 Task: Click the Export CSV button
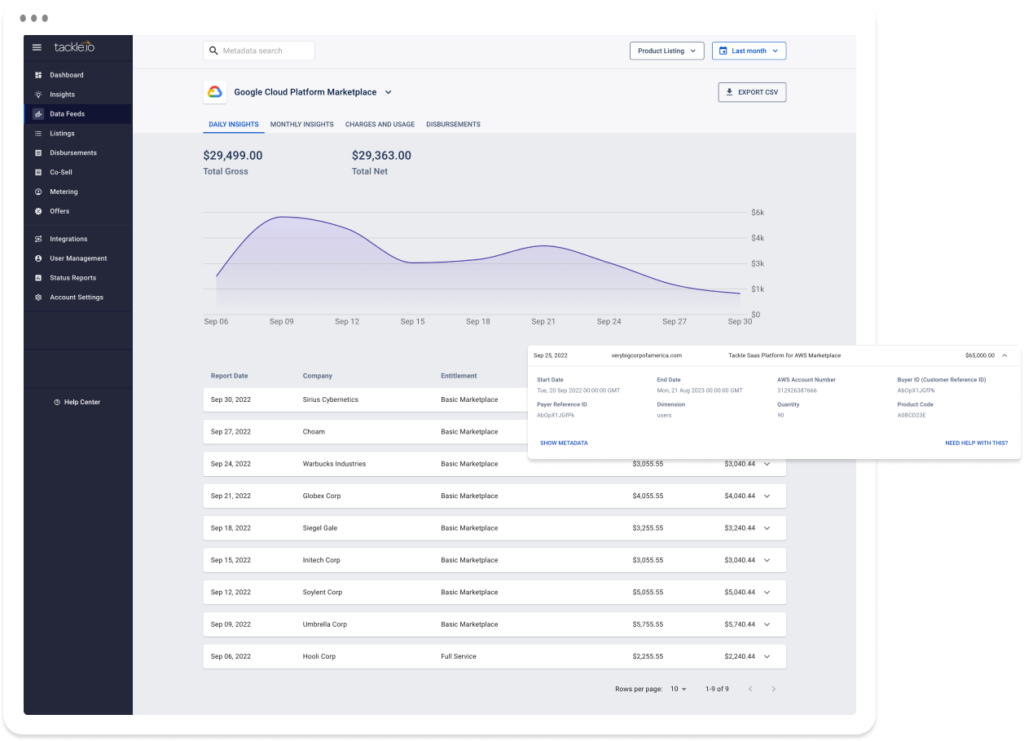coord(752,92)
